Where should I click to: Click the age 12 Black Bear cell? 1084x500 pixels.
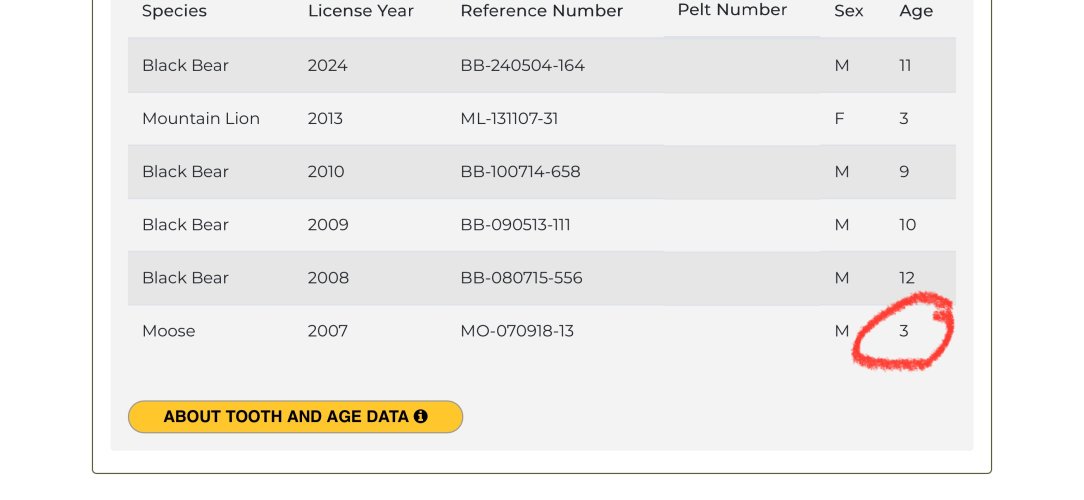pos(907,277)
